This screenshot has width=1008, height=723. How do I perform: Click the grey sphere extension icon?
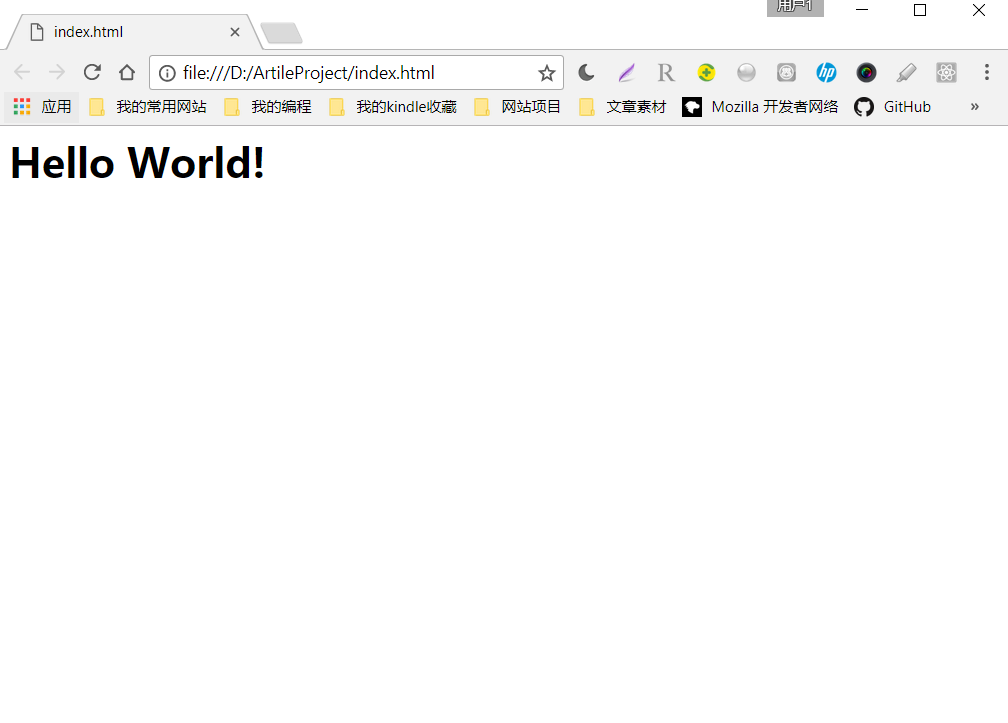tap(746, 72)
